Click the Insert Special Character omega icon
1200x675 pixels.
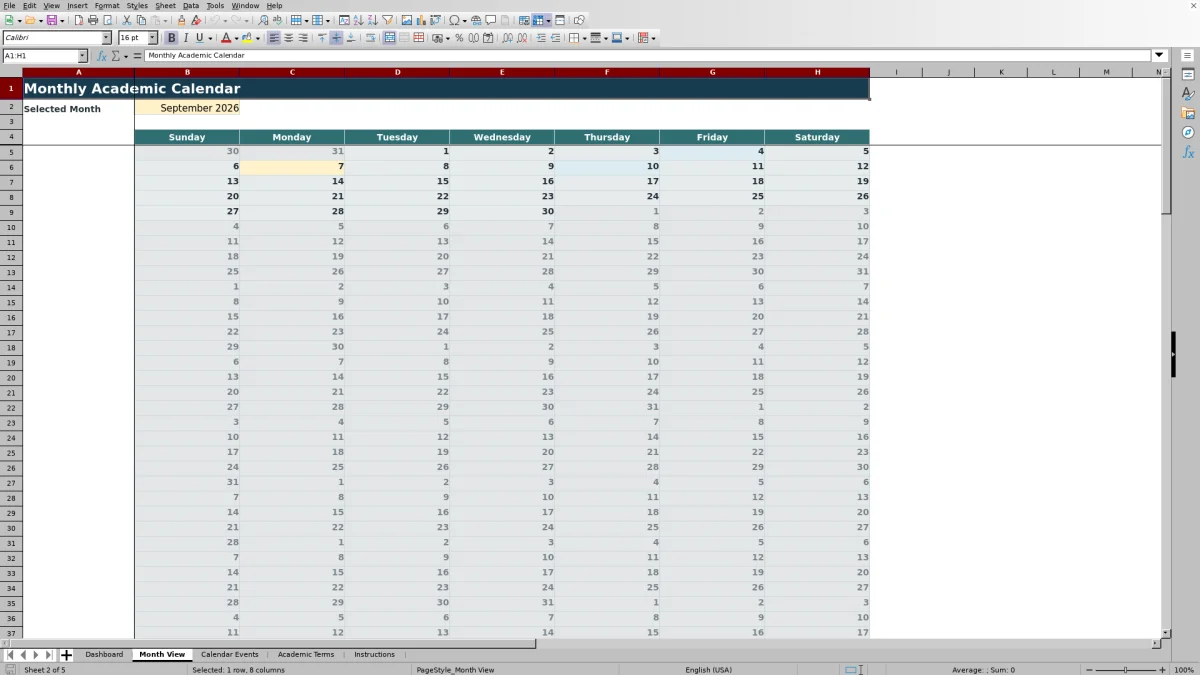pyautogui.click(x=454, y=20)
